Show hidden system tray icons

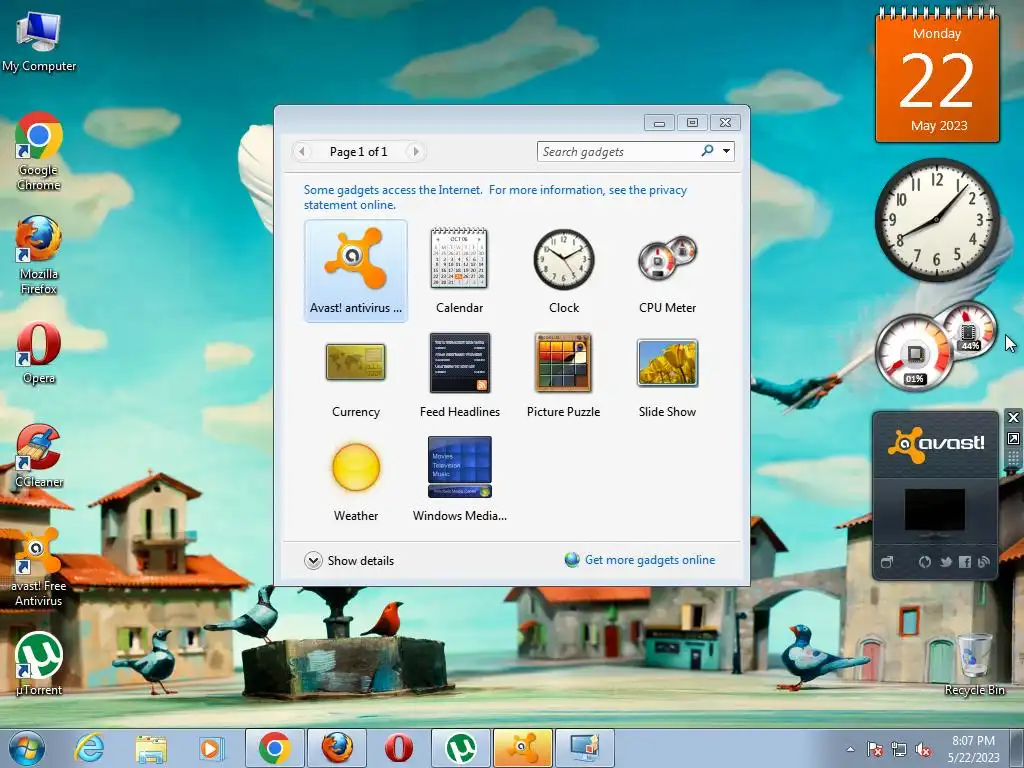click(850, 749)
